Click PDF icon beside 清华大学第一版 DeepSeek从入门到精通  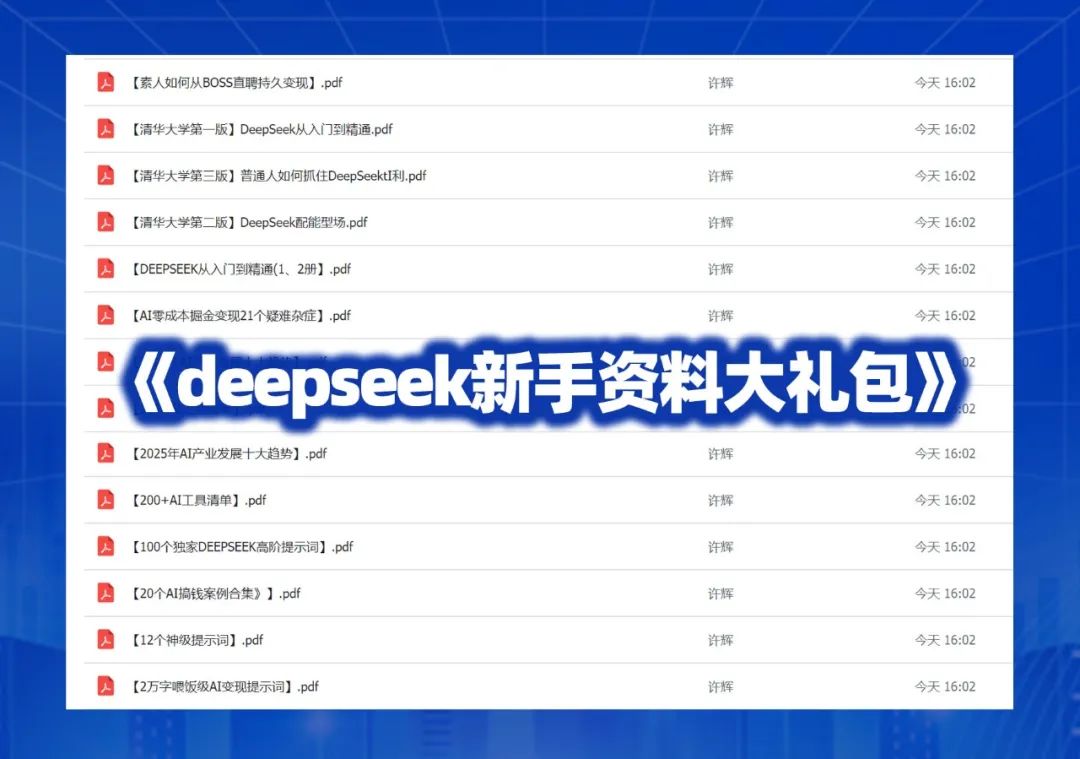[105, 129]
